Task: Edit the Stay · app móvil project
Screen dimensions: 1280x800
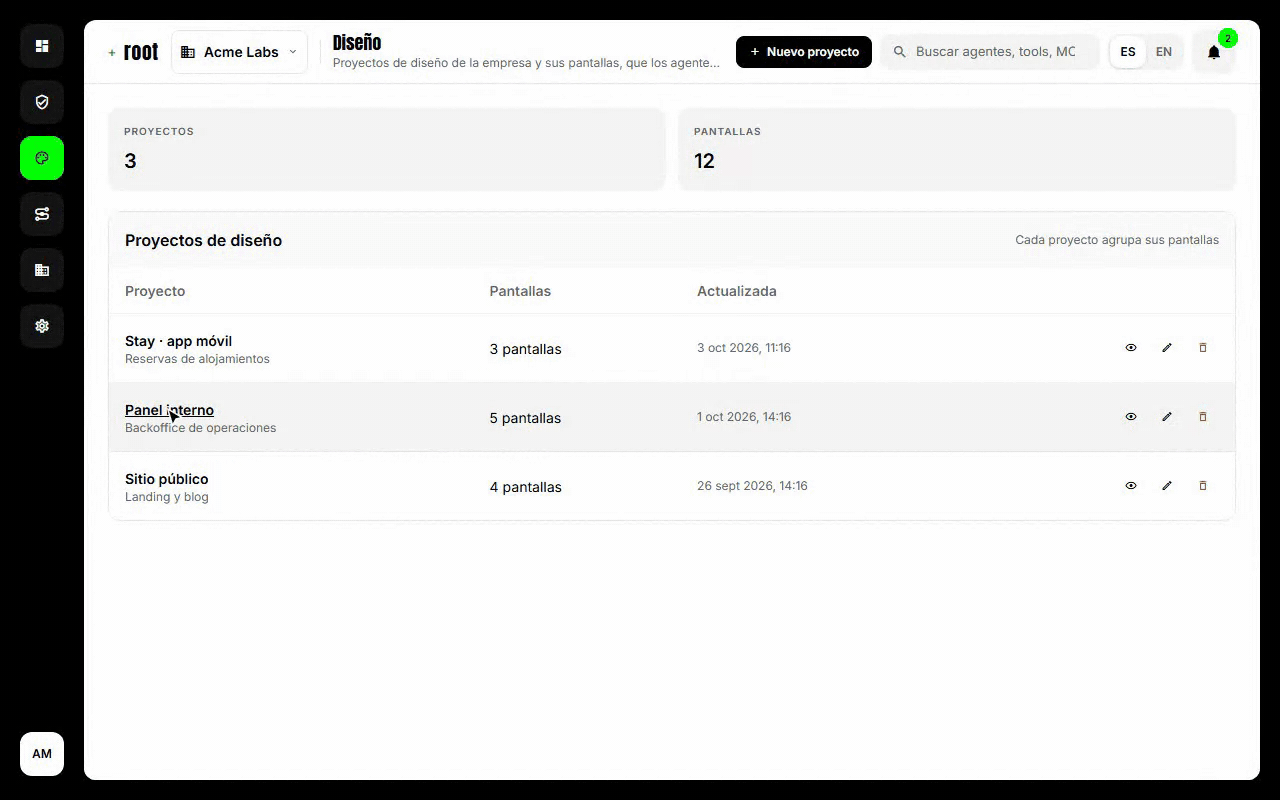Action: (1167, 348)
